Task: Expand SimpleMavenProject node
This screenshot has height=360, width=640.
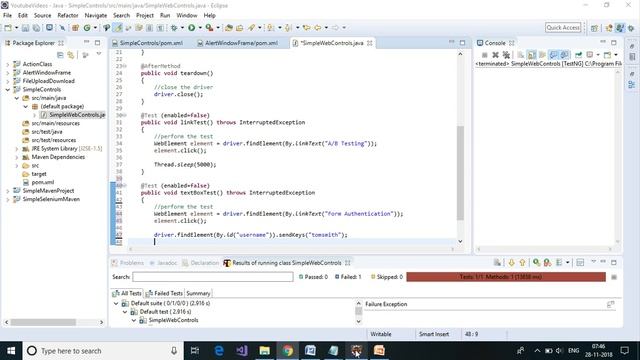Action: 8,191
